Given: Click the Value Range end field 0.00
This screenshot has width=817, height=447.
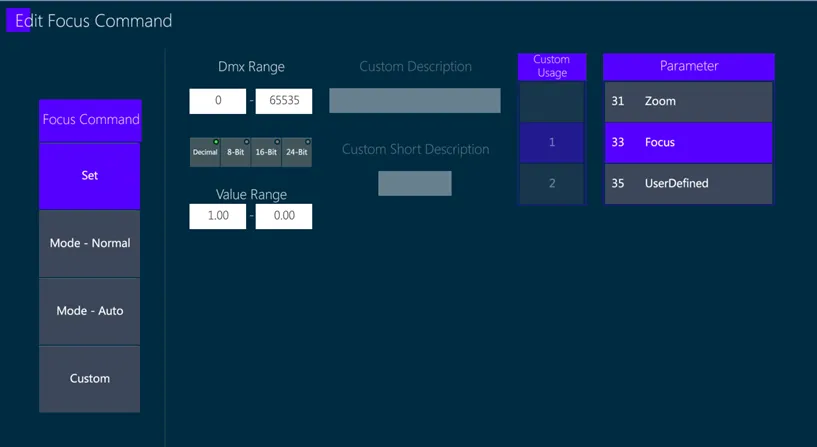Looking at the screenshot, I should point(284,216).
